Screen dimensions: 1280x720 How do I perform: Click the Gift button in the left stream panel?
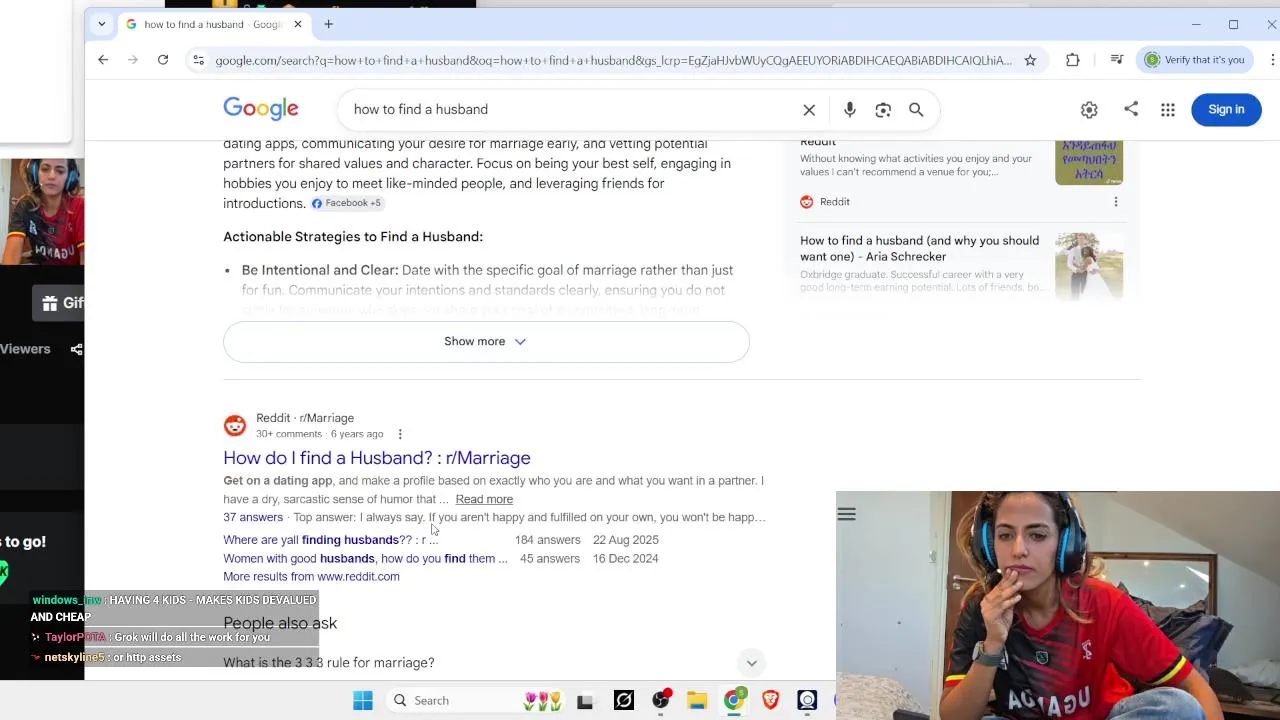pyautogui.click(x=59, y=303)
